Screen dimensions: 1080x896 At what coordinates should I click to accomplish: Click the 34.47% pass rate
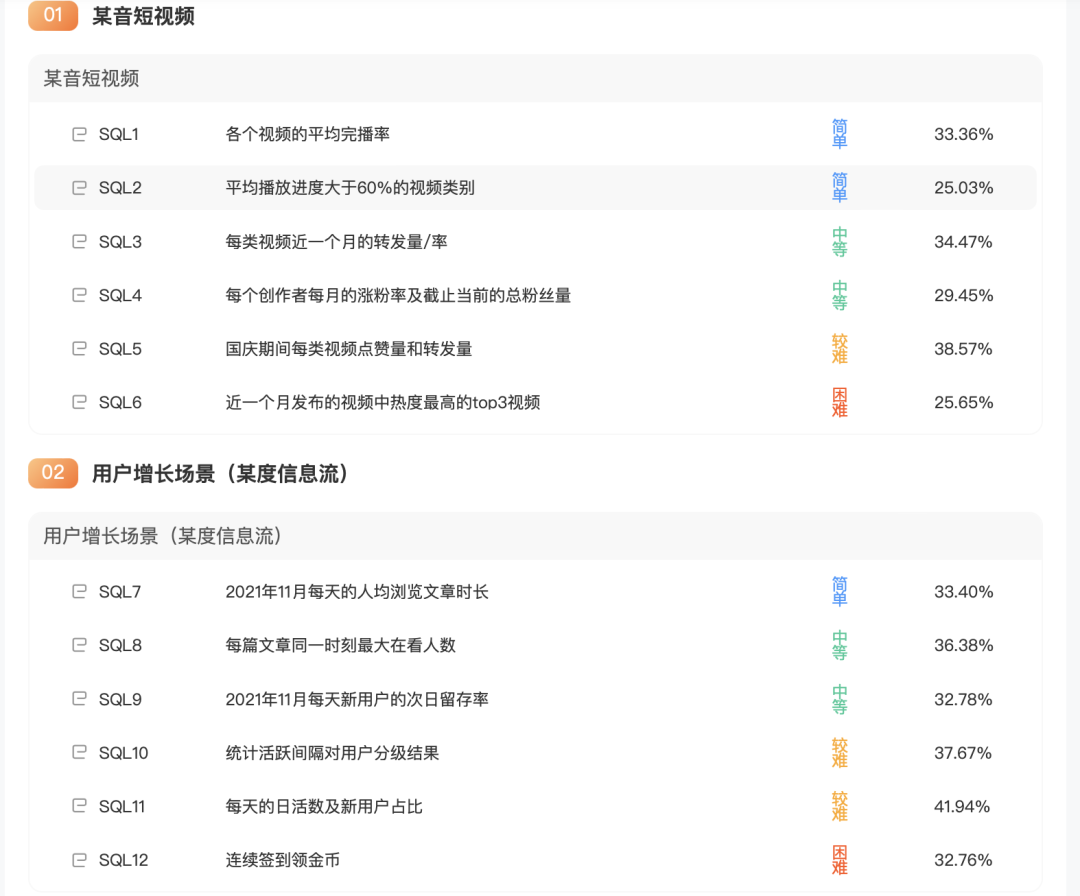click(964, 242)
